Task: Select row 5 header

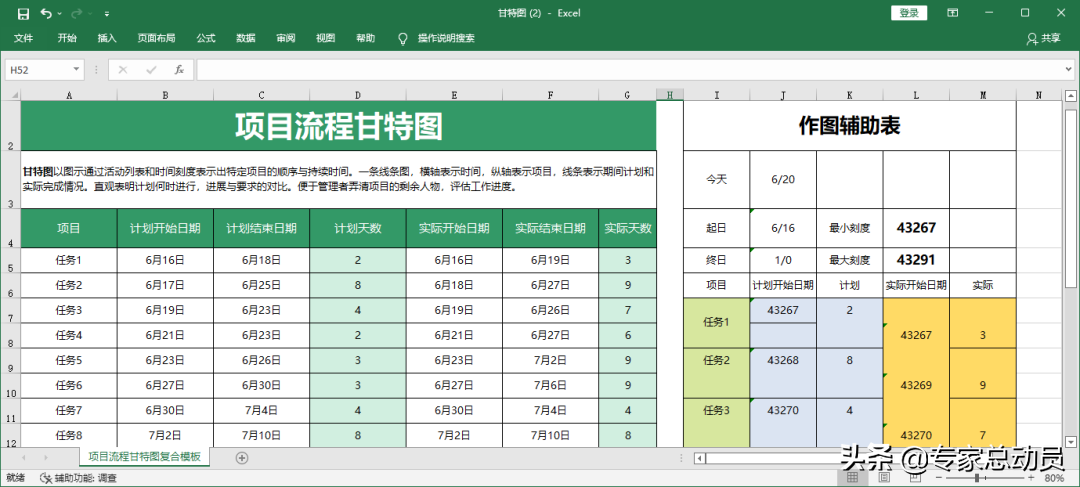Action: (10, 261)
